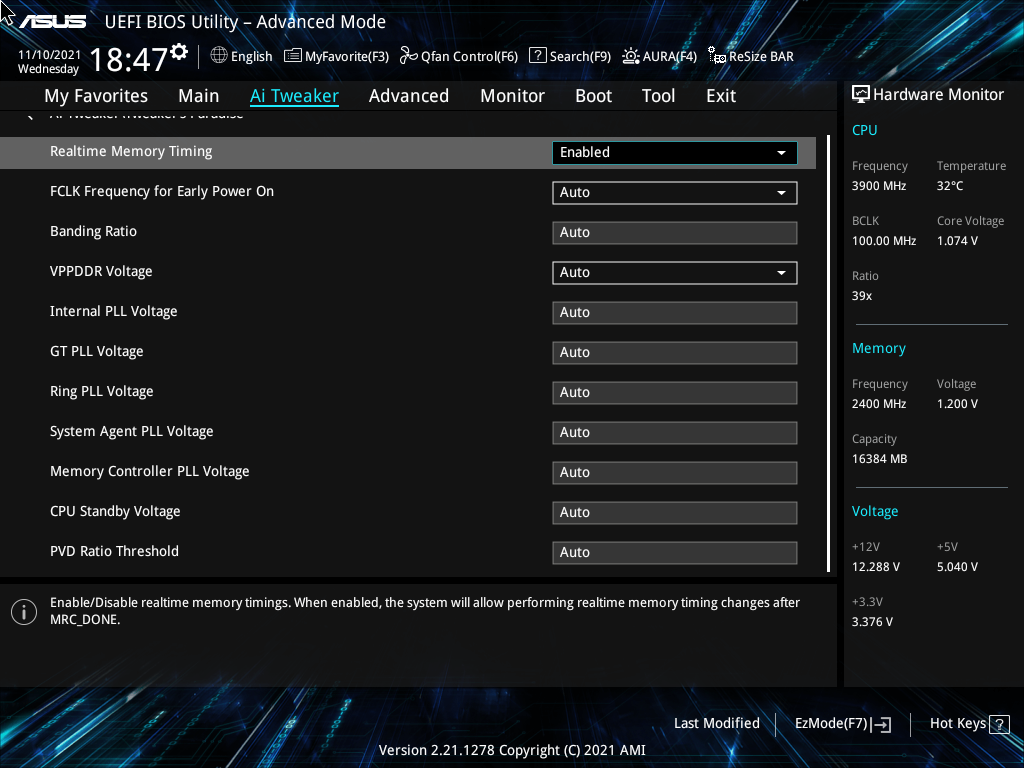Open the Advanced tab
The height and width of the screenshot is (768, 1024).
tap(409, 96)
